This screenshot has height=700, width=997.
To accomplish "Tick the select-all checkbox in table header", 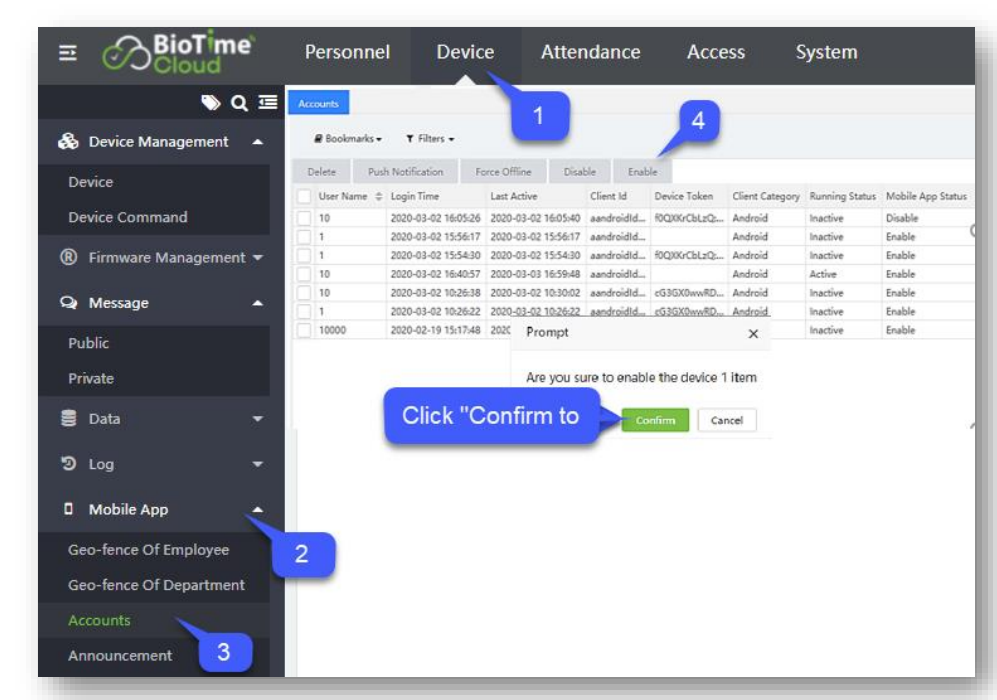I will [304, 197].
